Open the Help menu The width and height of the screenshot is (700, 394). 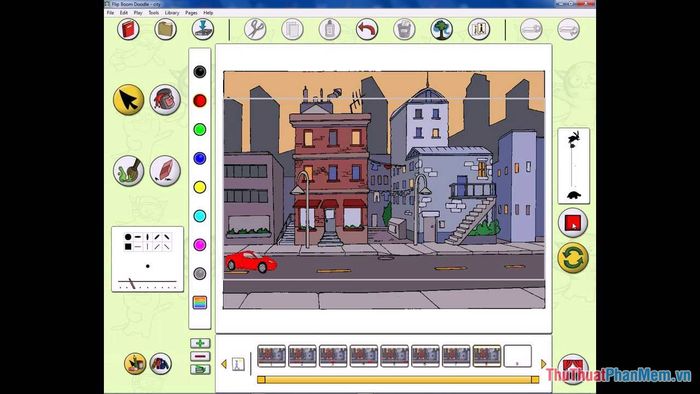[x=208, y=13]
